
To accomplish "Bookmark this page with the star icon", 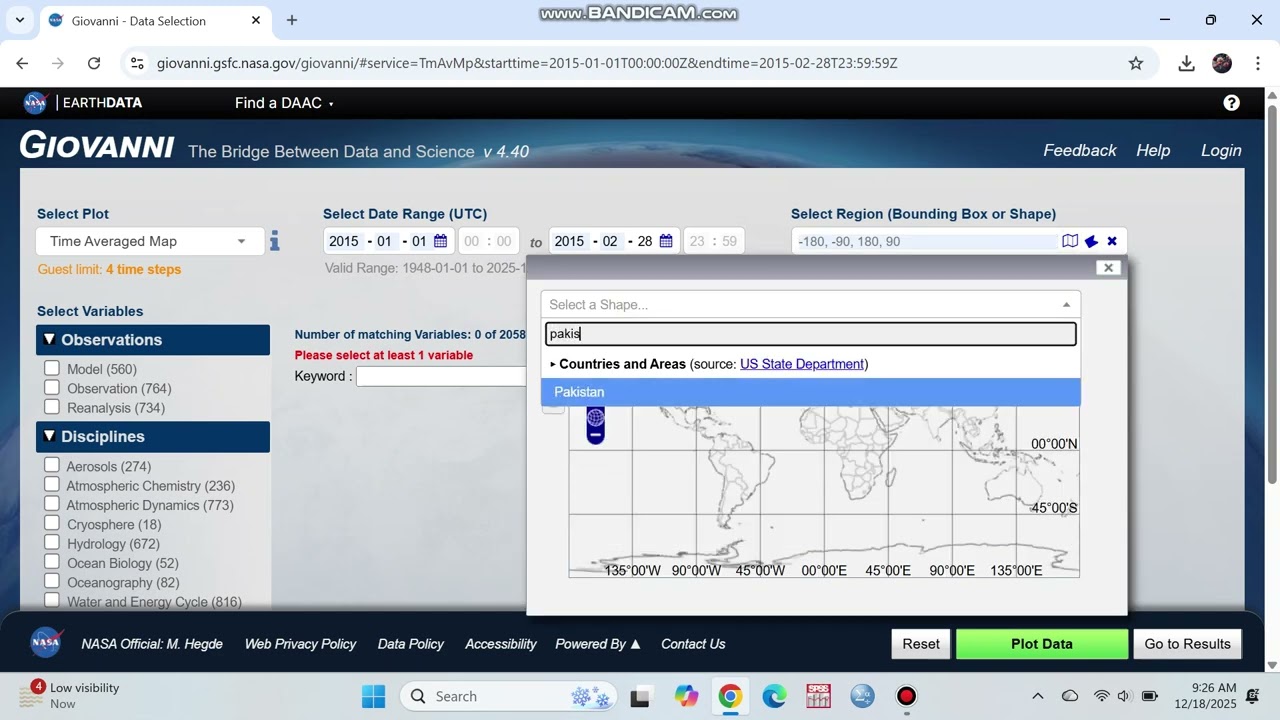I will point(1136,63).
